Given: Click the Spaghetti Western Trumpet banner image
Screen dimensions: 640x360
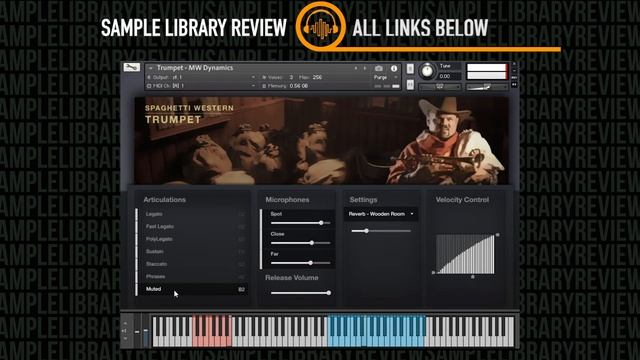Looking at the screenshot, I should tap(321, 140).
